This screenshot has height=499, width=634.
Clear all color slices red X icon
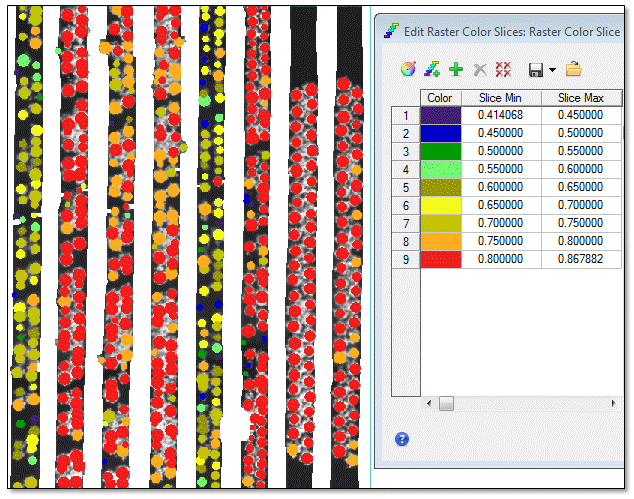[x=503, y=69]
